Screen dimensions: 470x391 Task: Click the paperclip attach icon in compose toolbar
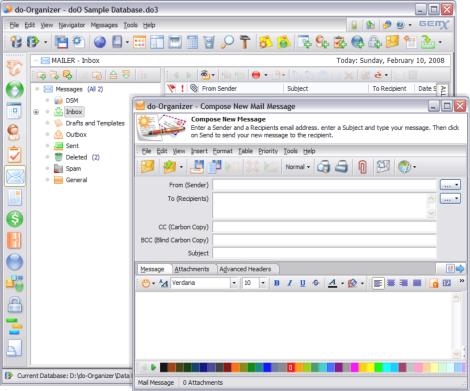[363, 167]
